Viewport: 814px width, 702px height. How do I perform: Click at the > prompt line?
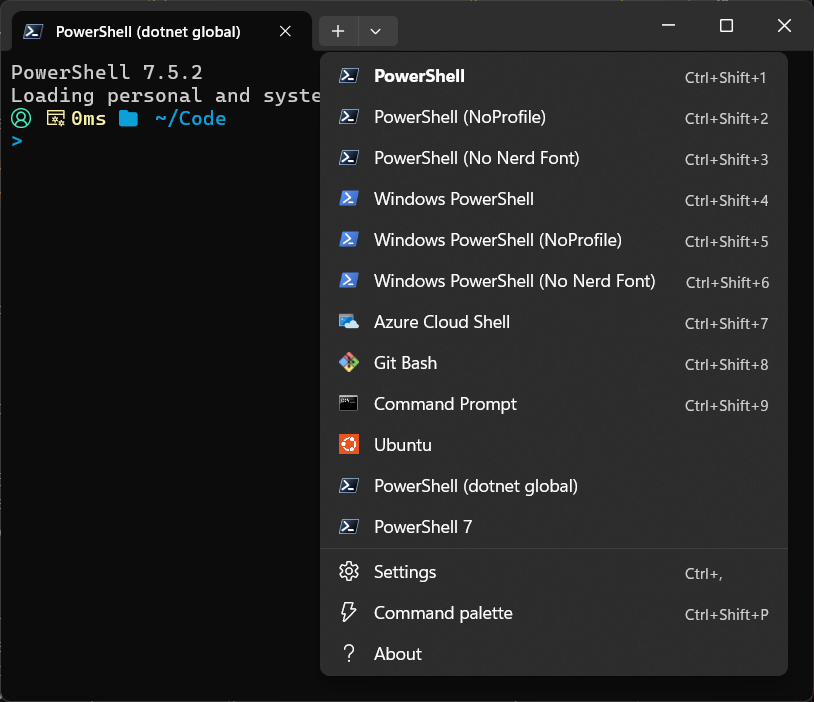(17, 141)
